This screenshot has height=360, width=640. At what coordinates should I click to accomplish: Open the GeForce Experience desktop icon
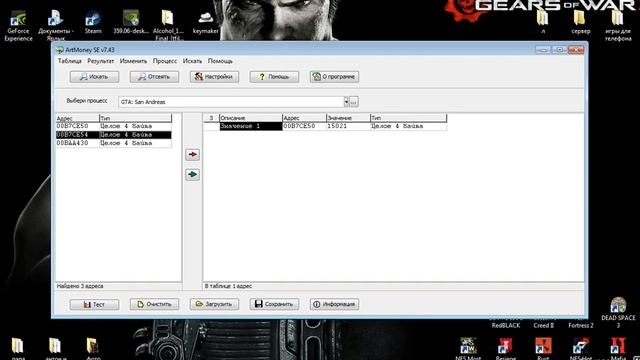(x=18, y=26)
